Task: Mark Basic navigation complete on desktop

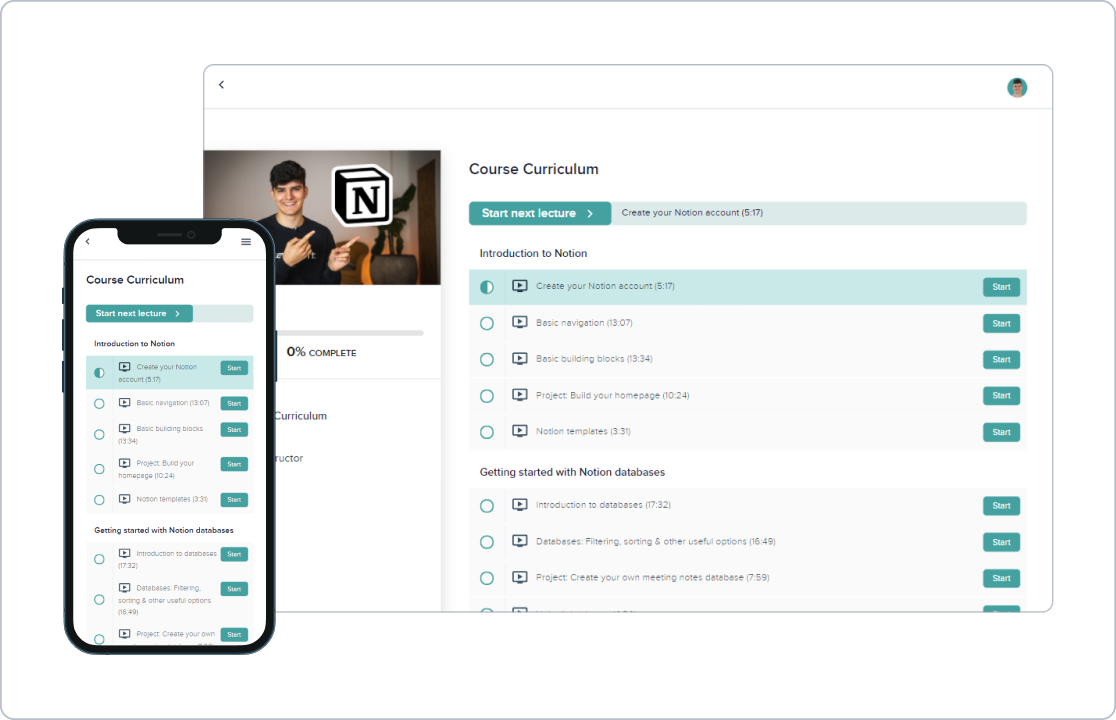Action: click(487, 324)
